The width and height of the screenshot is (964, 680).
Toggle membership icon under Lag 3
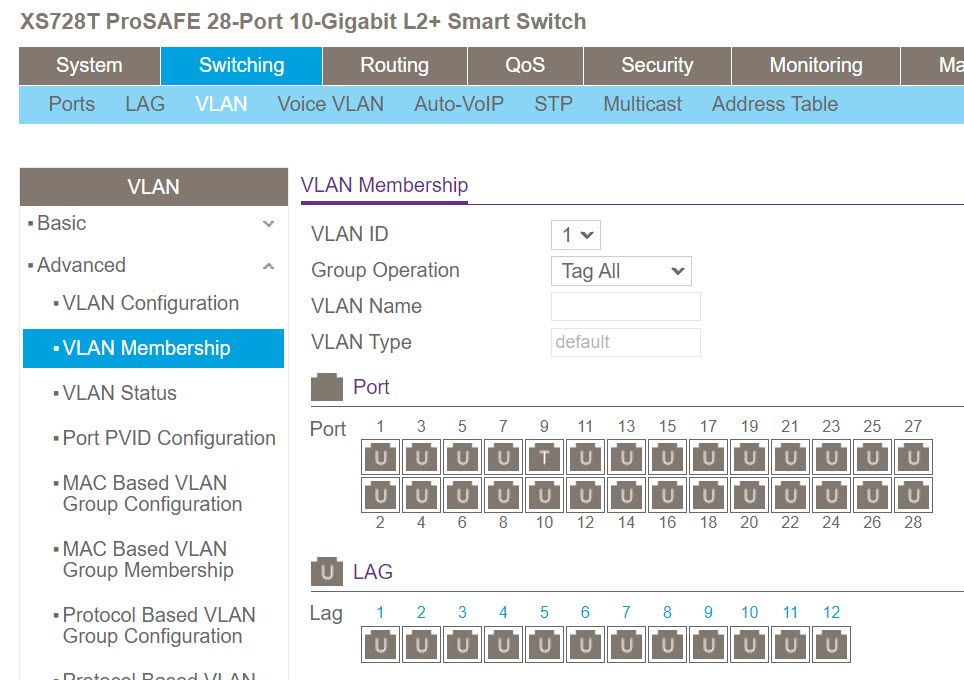click(462, 644)
